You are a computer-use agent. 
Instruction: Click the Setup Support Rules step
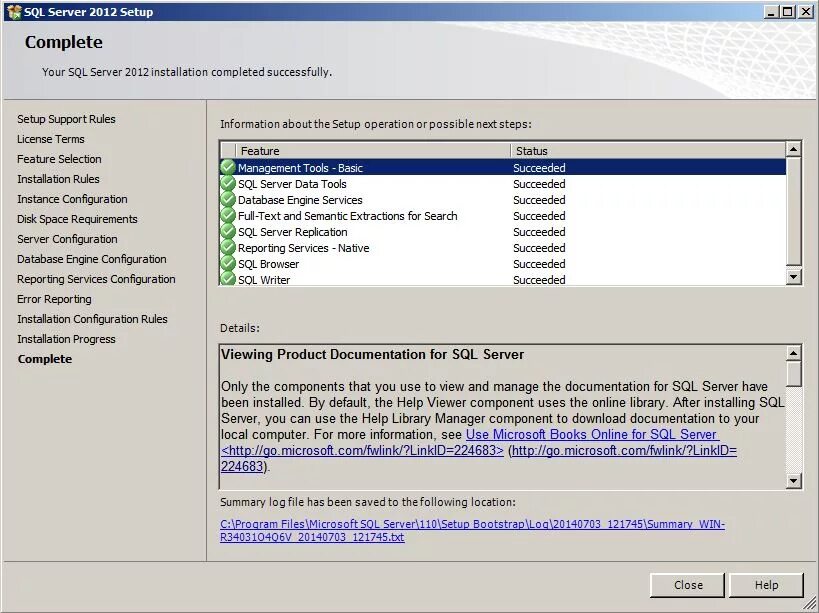pyautogui.click(x=66, y=119)
